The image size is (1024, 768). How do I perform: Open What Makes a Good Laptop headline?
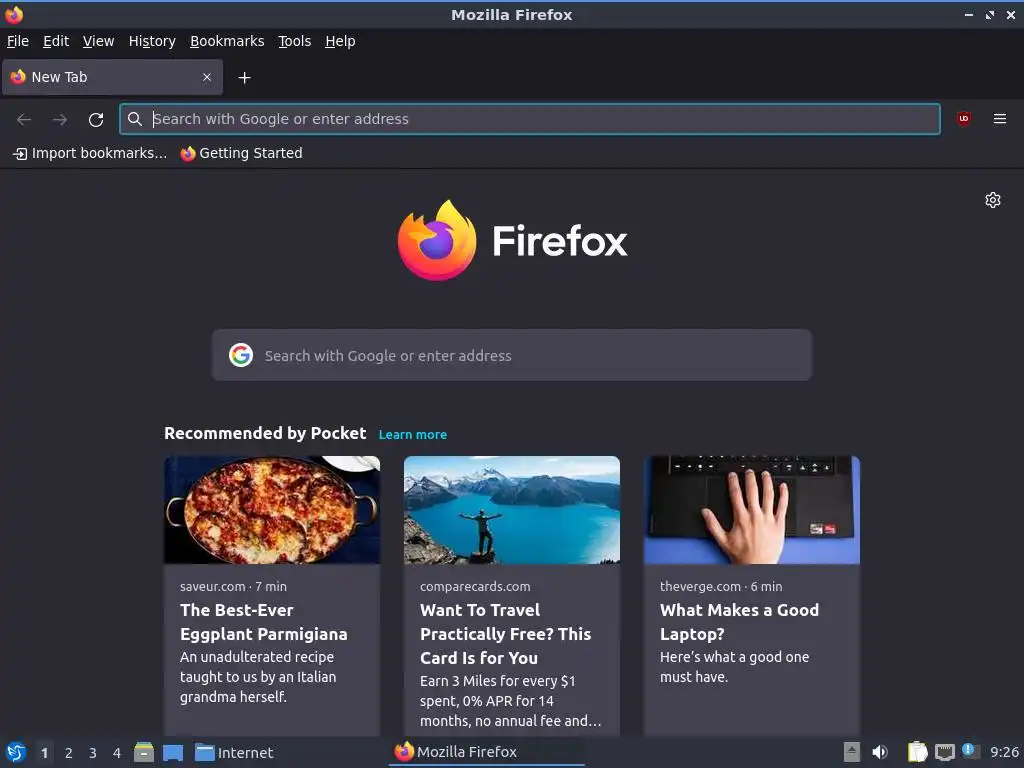739,622
